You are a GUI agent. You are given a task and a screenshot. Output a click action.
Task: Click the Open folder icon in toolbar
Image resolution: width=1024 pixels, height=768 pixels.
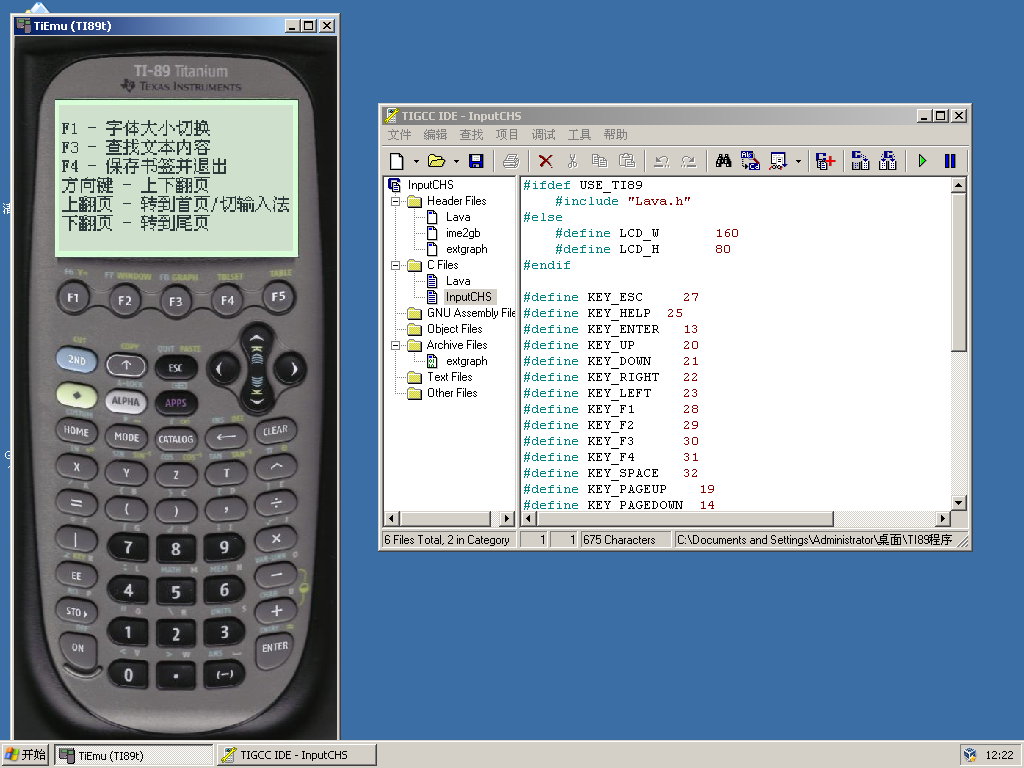point(436,161)
